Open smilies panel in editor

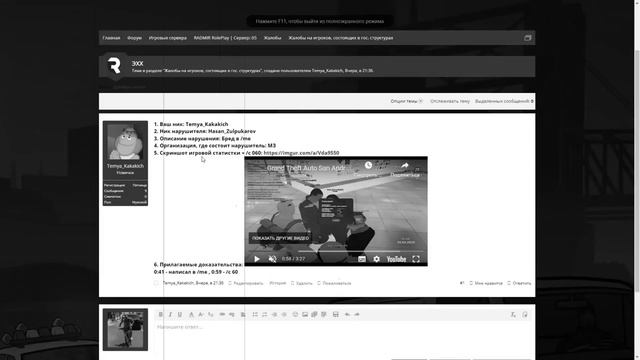coord(295,314)
